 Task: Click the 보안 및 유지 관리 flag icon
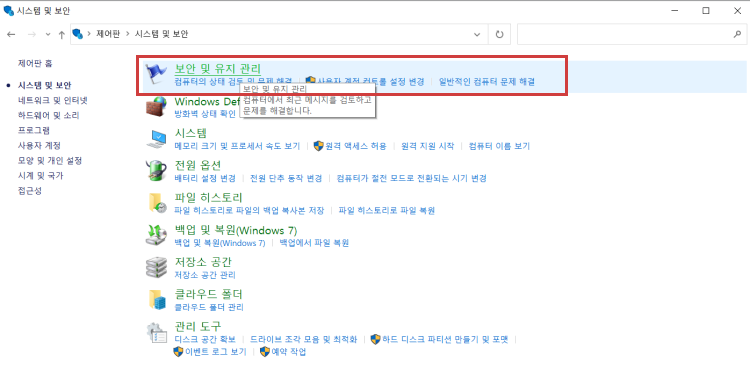156,74
